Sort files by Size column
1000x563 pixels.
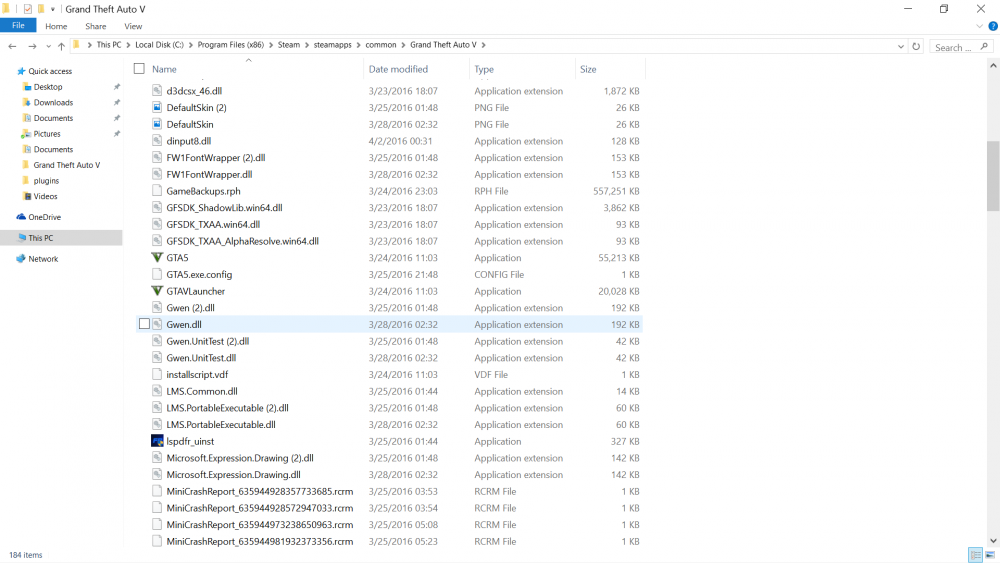(588, 69)
